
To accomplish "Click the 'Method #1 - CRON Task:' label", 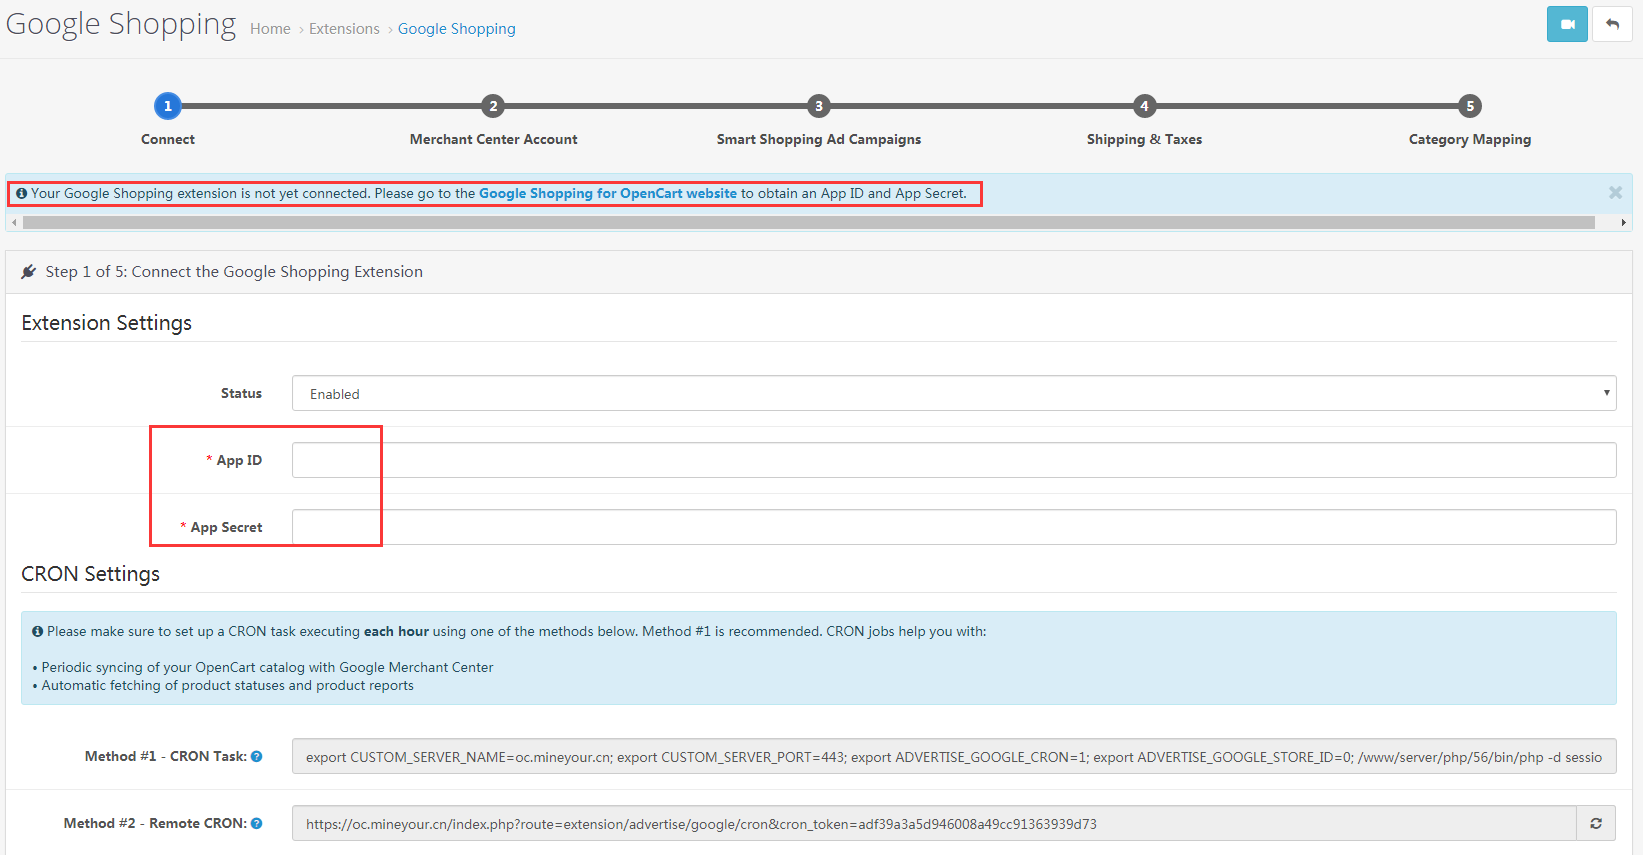I will coord(166,756).
